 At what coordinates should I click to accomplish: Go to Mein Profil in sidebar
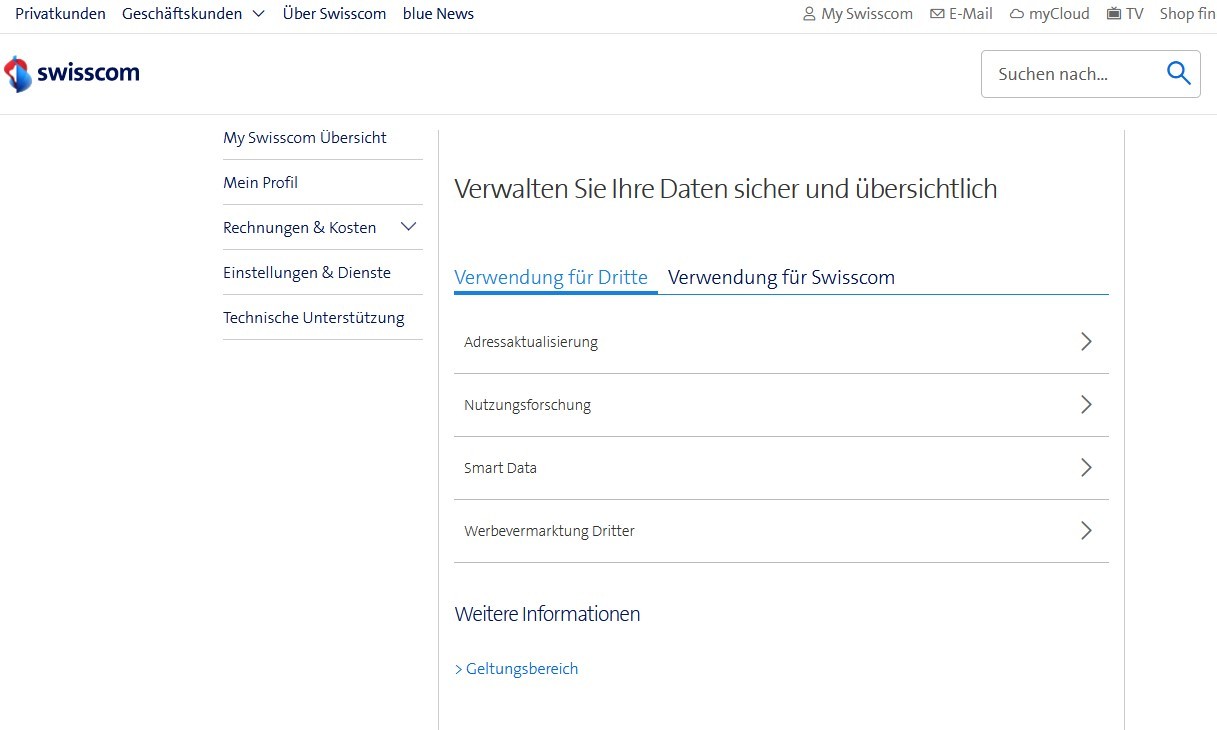pyautogui.click(x=261, y=182)
